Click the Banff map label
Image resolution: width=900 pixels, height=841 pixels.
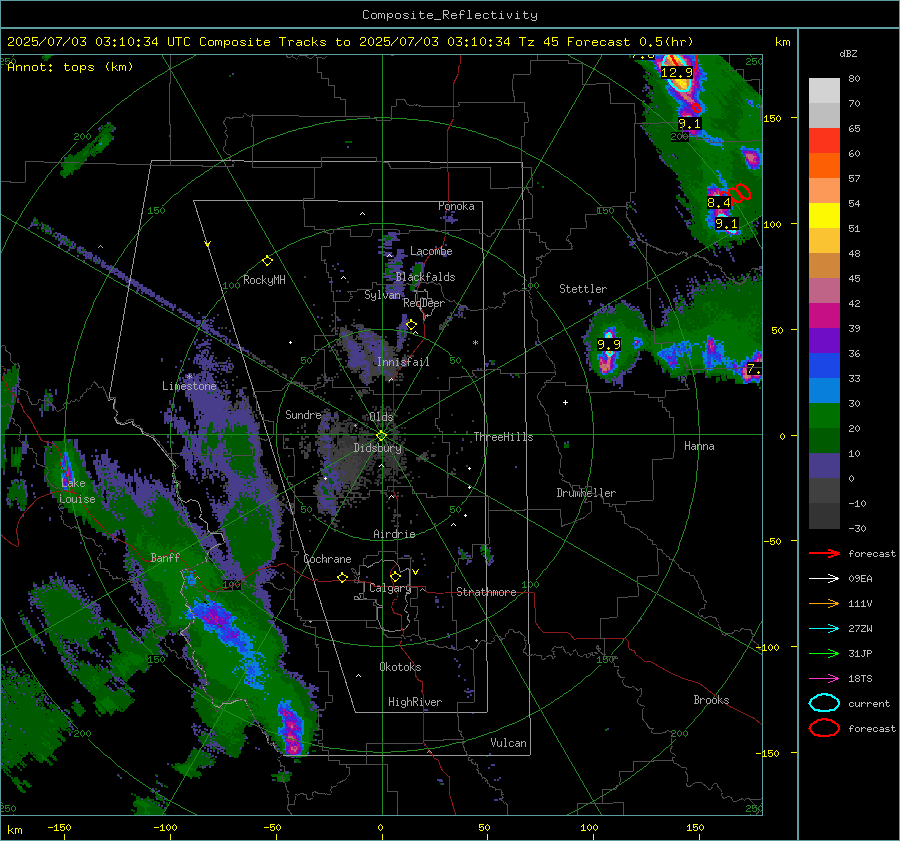[x=165, y=557]
